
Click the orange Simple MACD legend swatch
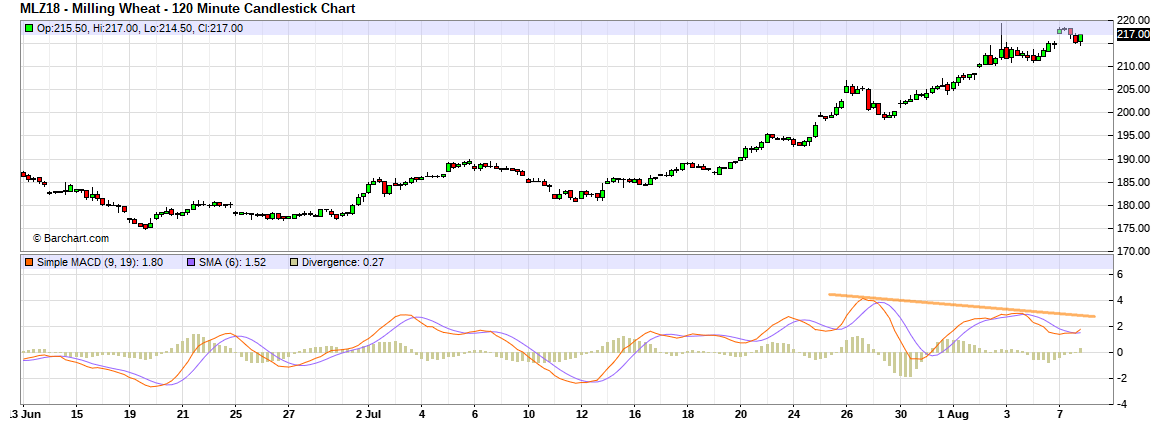pyautogui.click(x=28, y=262)
